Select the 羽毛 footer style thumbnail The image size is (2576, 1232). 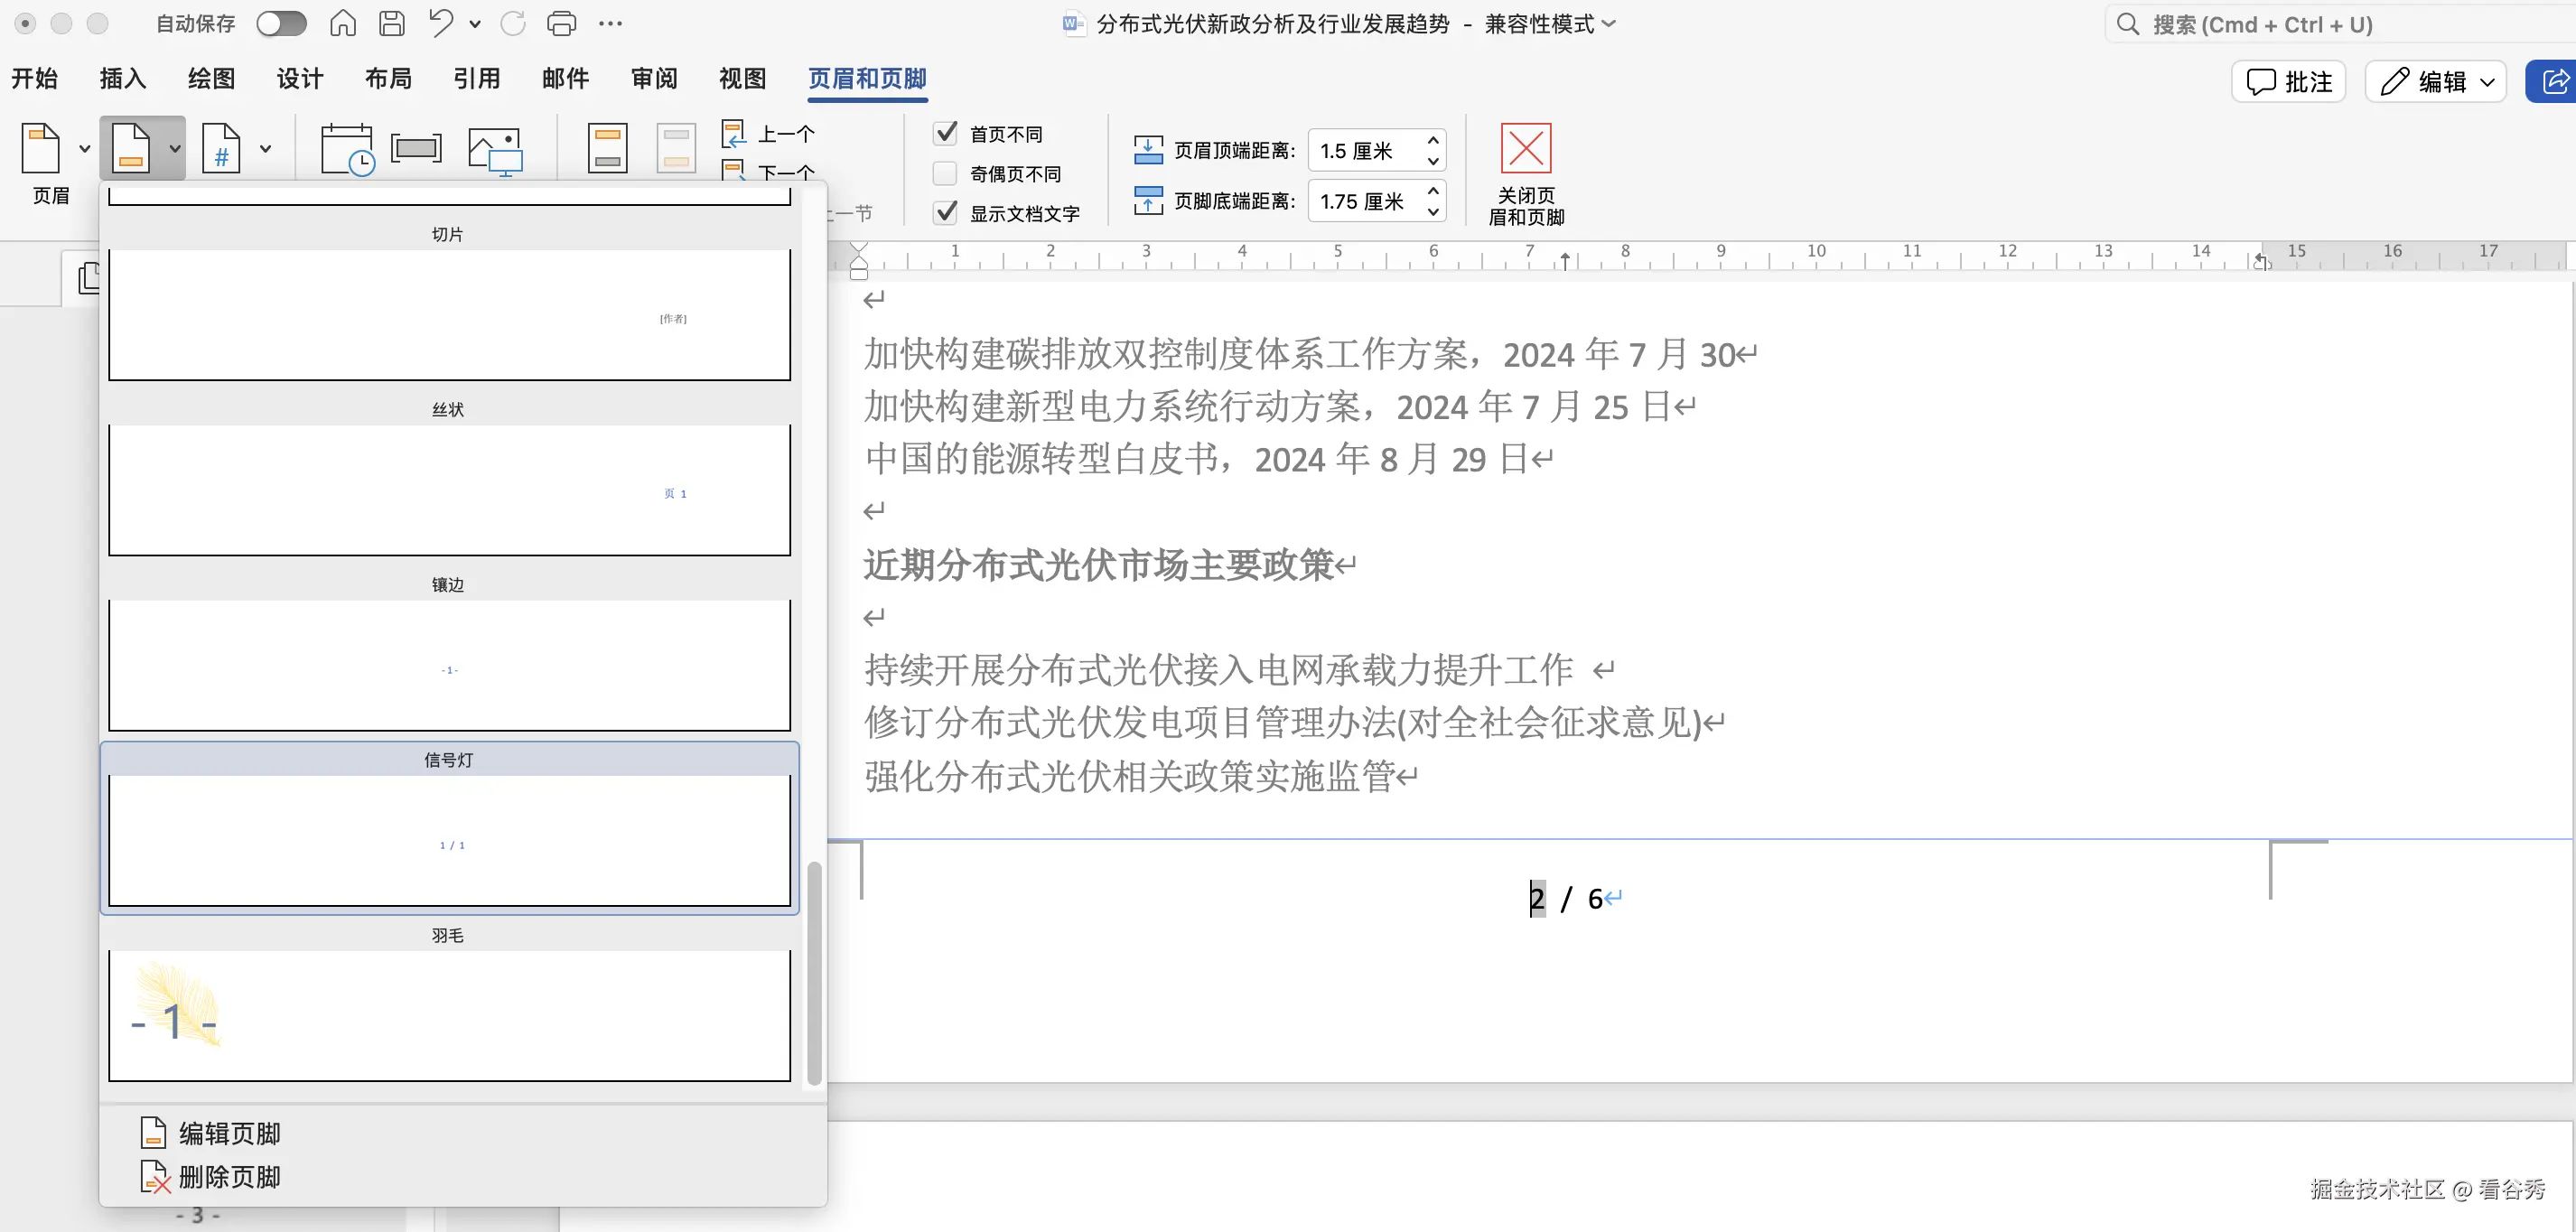tap(449, 1015)
